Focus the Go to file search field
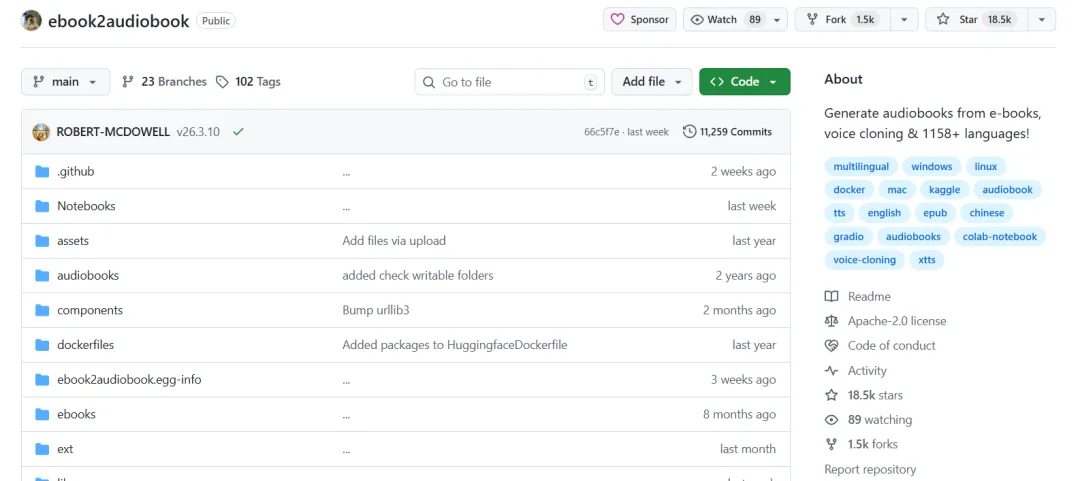This screenshot has height=481, width=1080. point(510,82)
